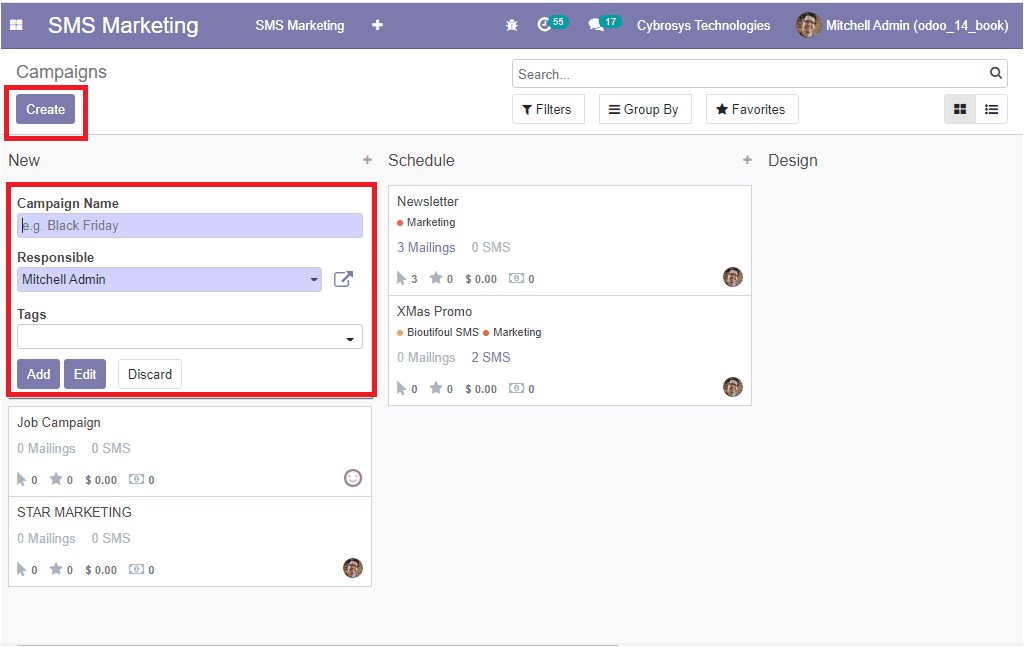Image resolution: width=1024 pixels, height=647 pixels.
Task: Open XMas Promo 2 SMS link
Action: pyautogui.click(x=490, y=357)
